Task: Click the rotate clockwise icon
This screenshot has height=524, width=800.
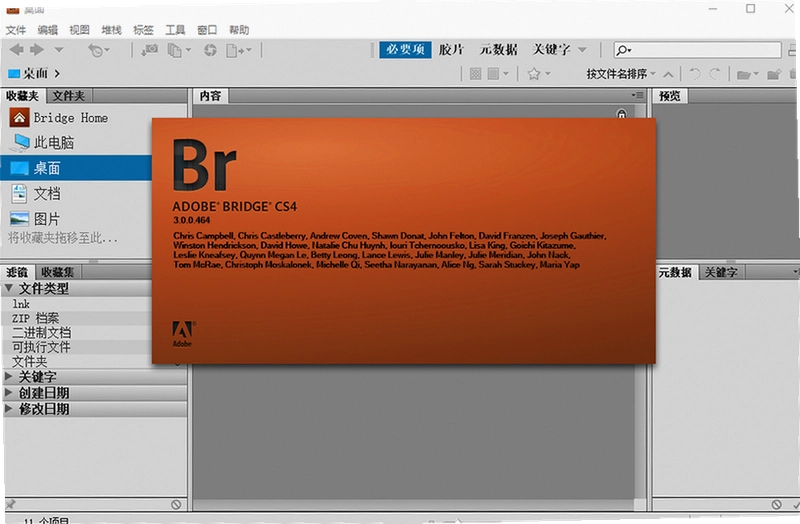Action: 715,74
